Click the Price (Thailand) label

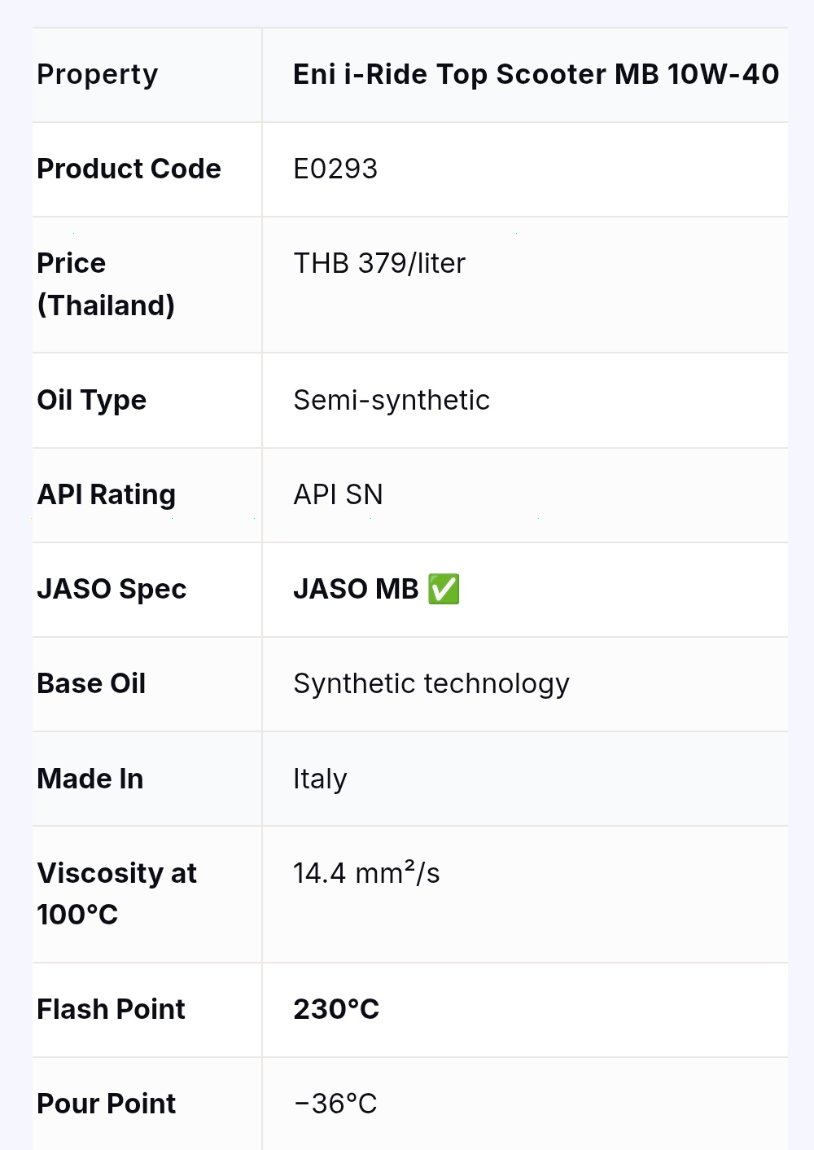(106, 284)
